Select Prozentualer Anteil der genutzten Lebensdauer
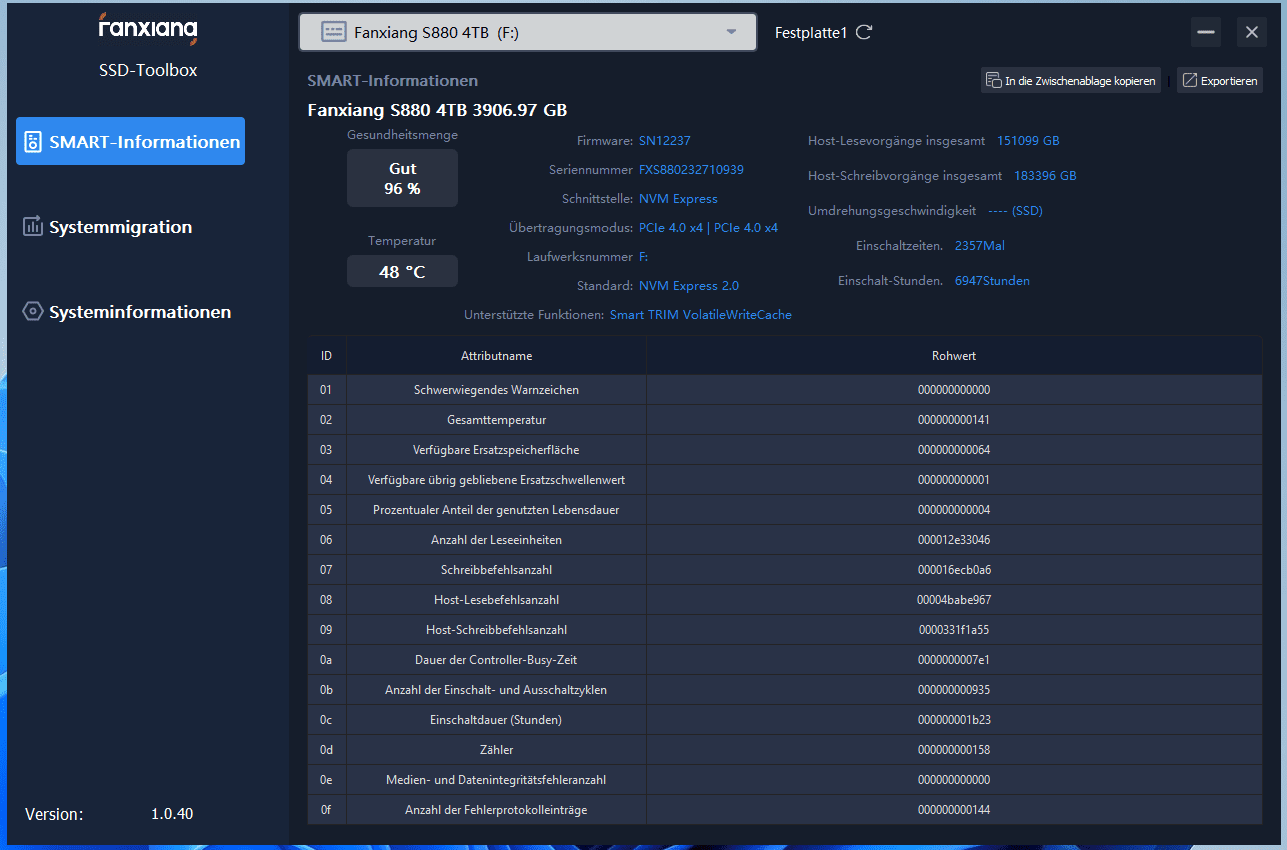 click(785, 510)
